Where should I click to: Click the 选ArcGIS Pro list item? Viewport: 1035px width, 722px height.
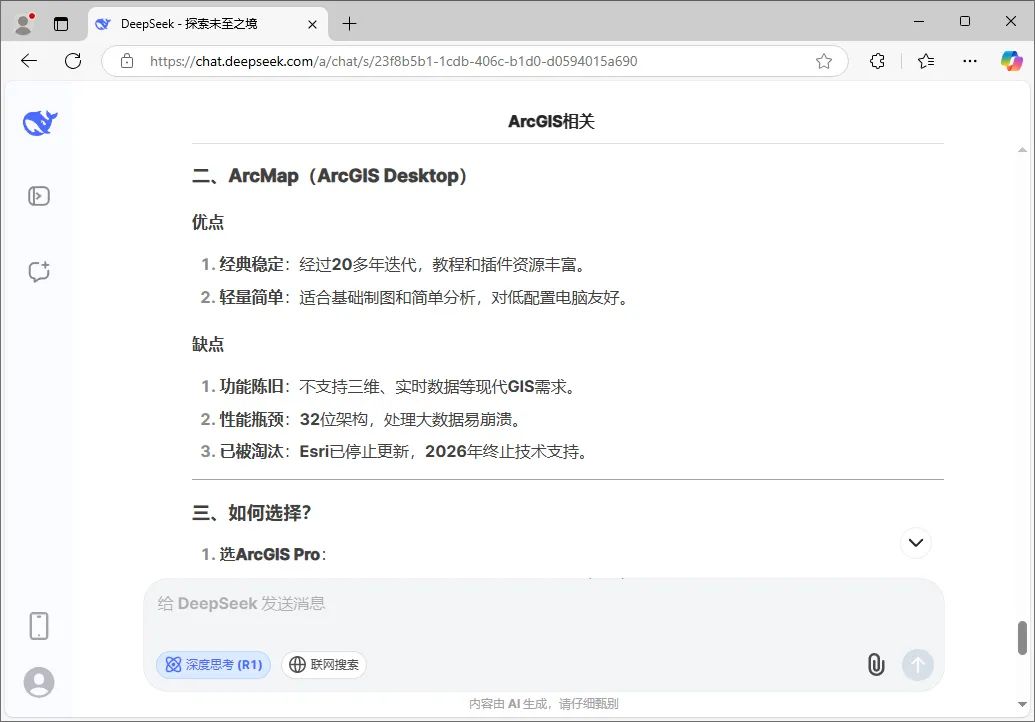point(263,554)
